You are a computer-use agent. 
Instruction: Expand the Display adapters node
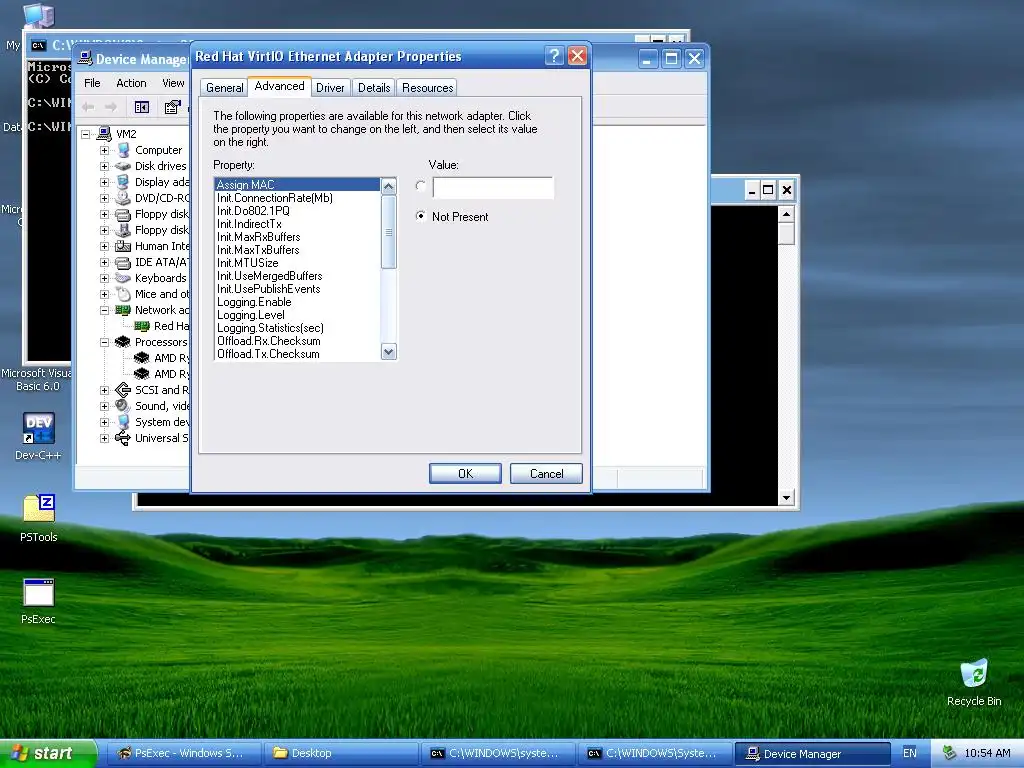(104, 182)
